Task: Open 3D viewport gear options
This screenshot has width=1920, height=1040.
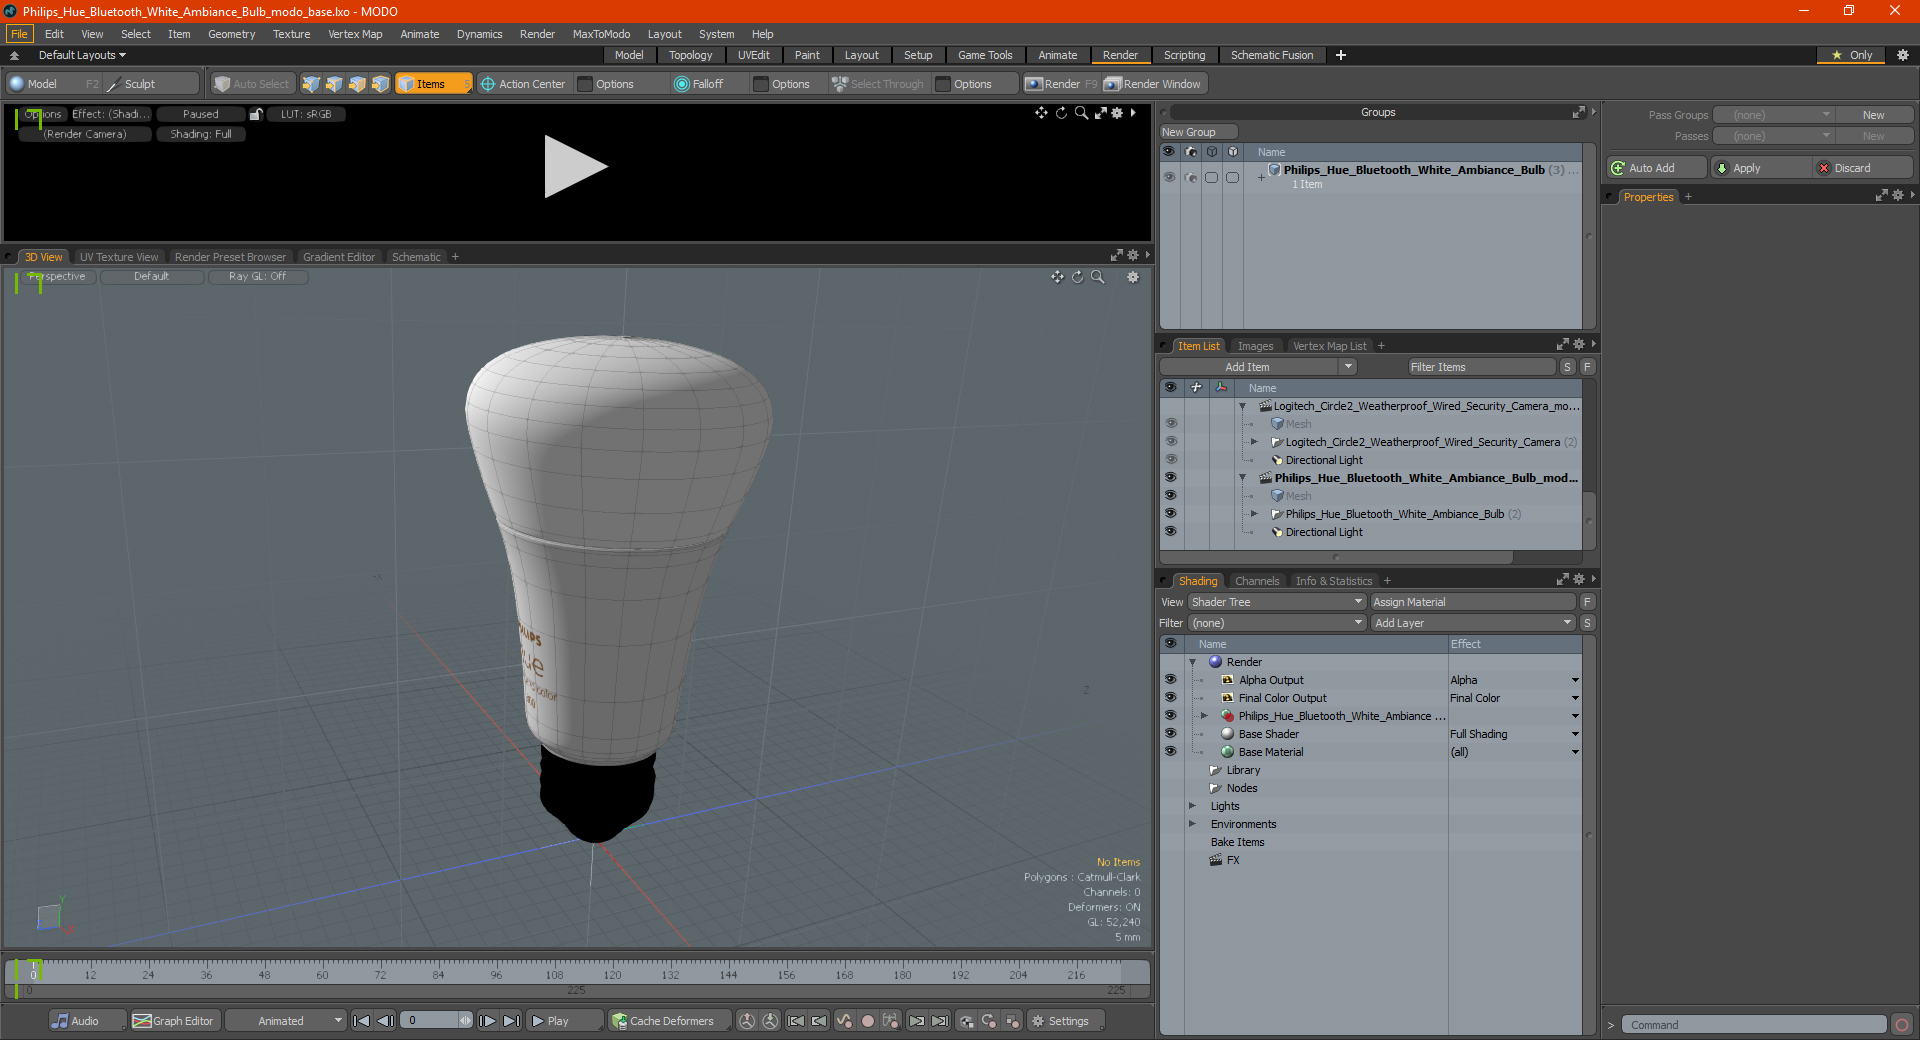Action: tap(1133, 277)
